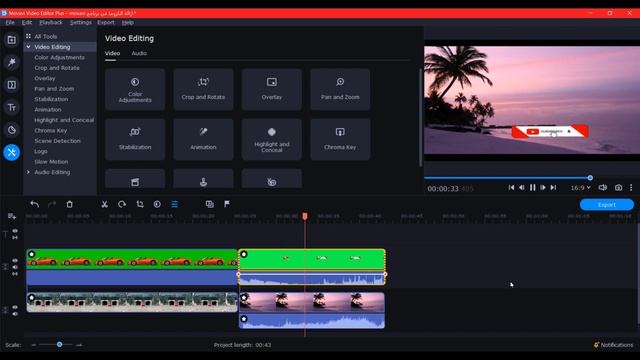Open the Filters magic wand sidebar tab
640x360 pixels.
[x=11, y=62]
